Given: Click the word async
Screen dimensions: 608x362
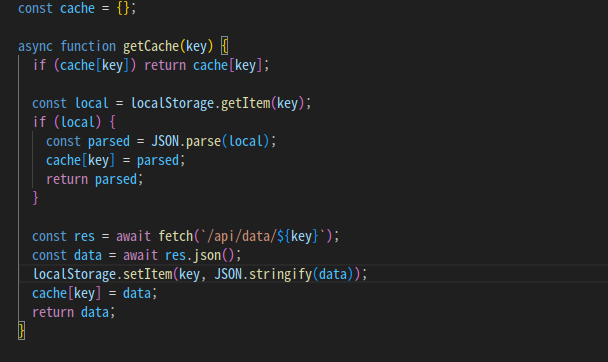Looking at the screenshot, I should pos(35,47).
